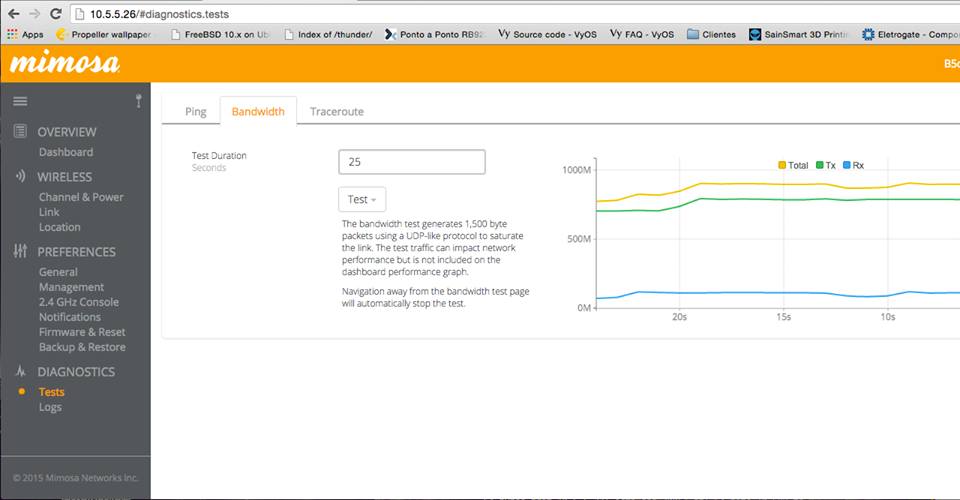
Task: Click the Diagnostics pulse icon
Action: [x=20, y=371]
